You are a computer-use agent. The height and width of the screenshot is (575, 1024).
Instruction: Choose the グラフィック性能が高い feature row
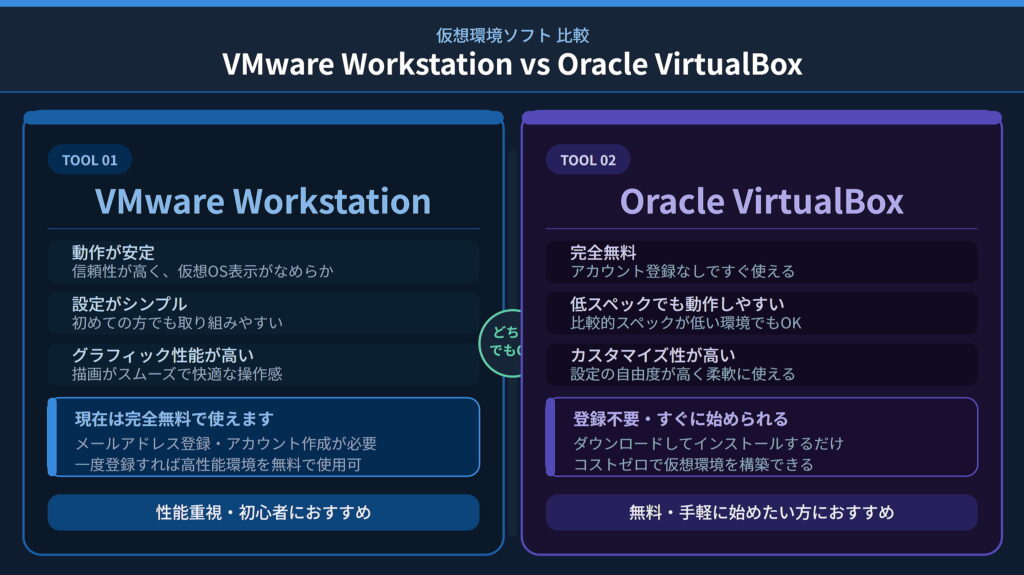263,364
